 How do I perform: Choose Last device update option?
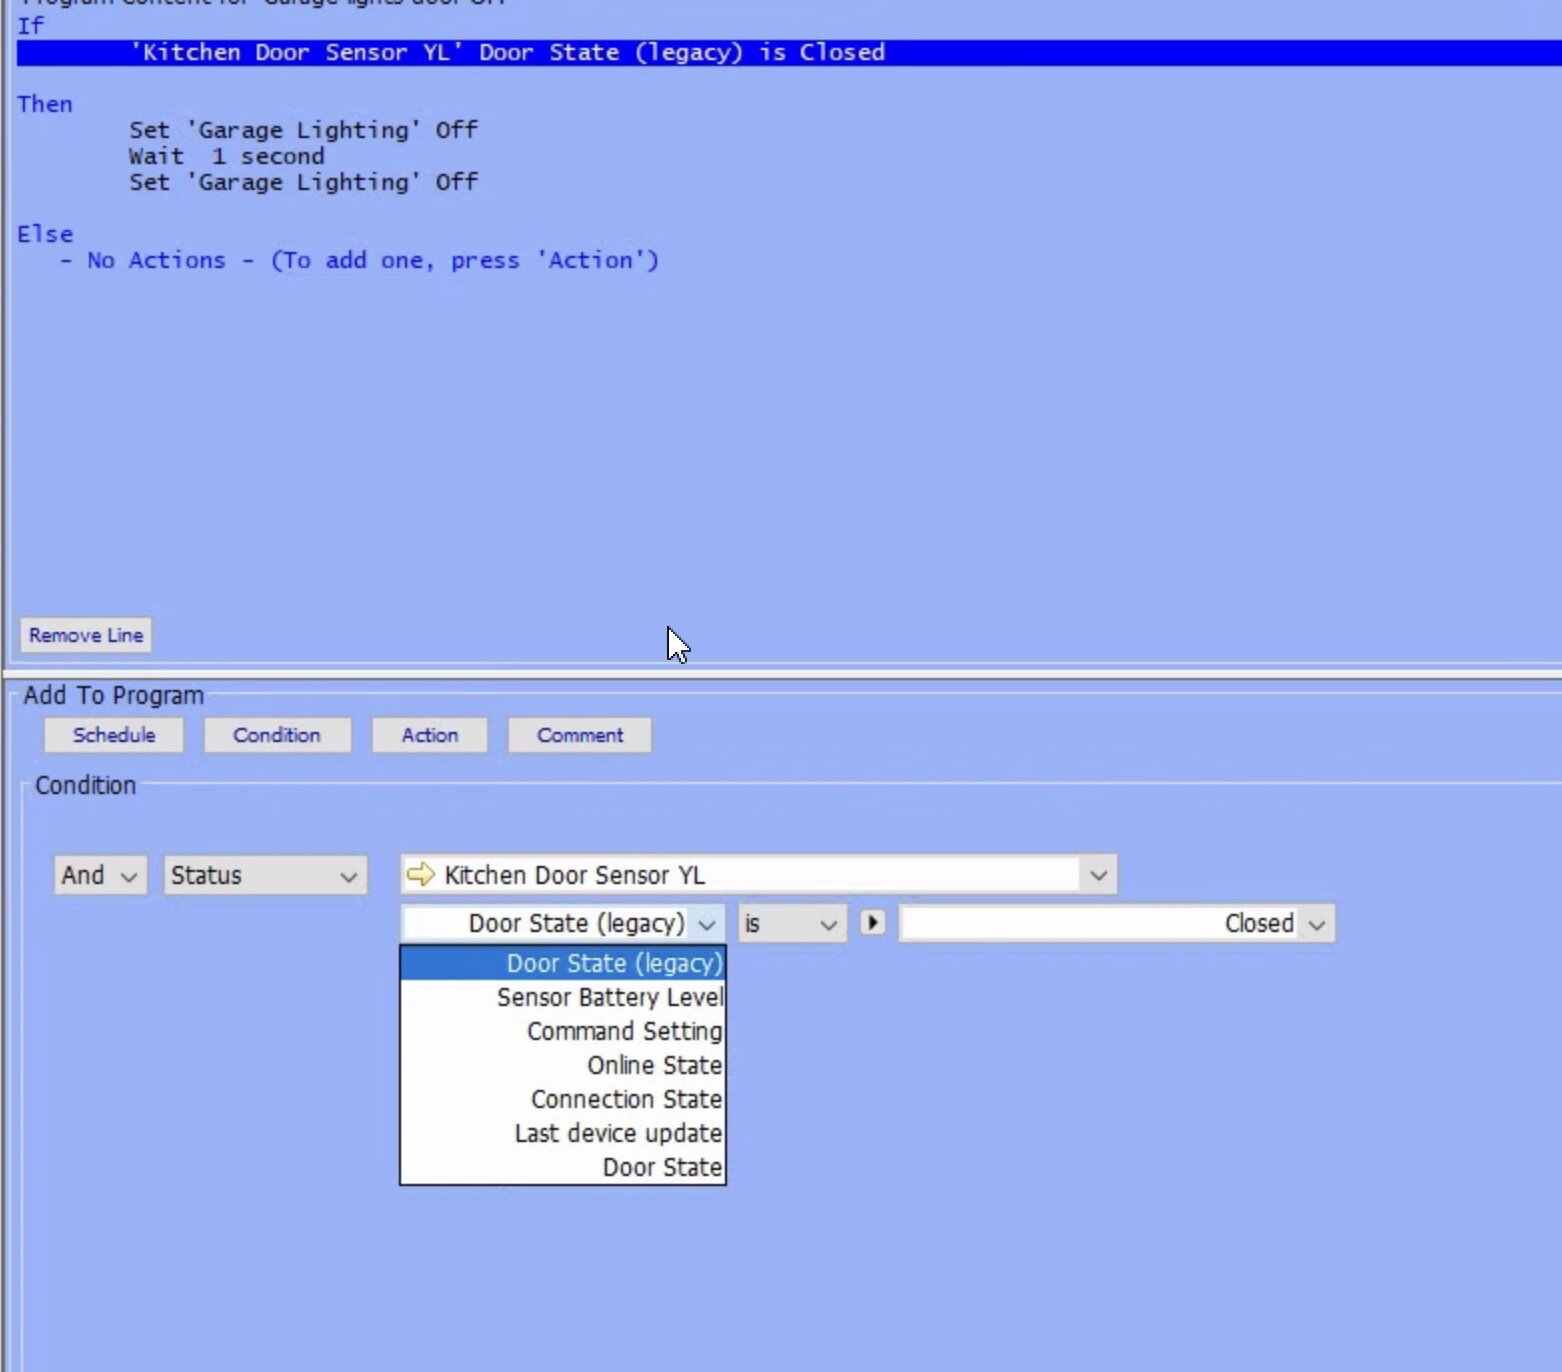point(617,1133)
